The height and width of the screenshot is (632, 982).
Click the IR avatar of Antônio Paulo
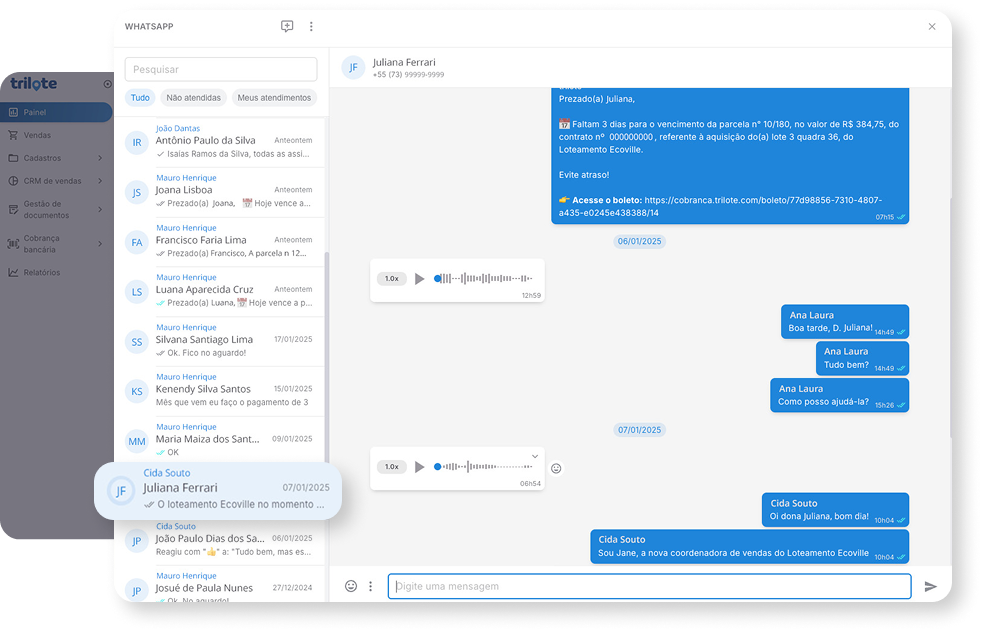pyautogui.click(x=137, y=143)
